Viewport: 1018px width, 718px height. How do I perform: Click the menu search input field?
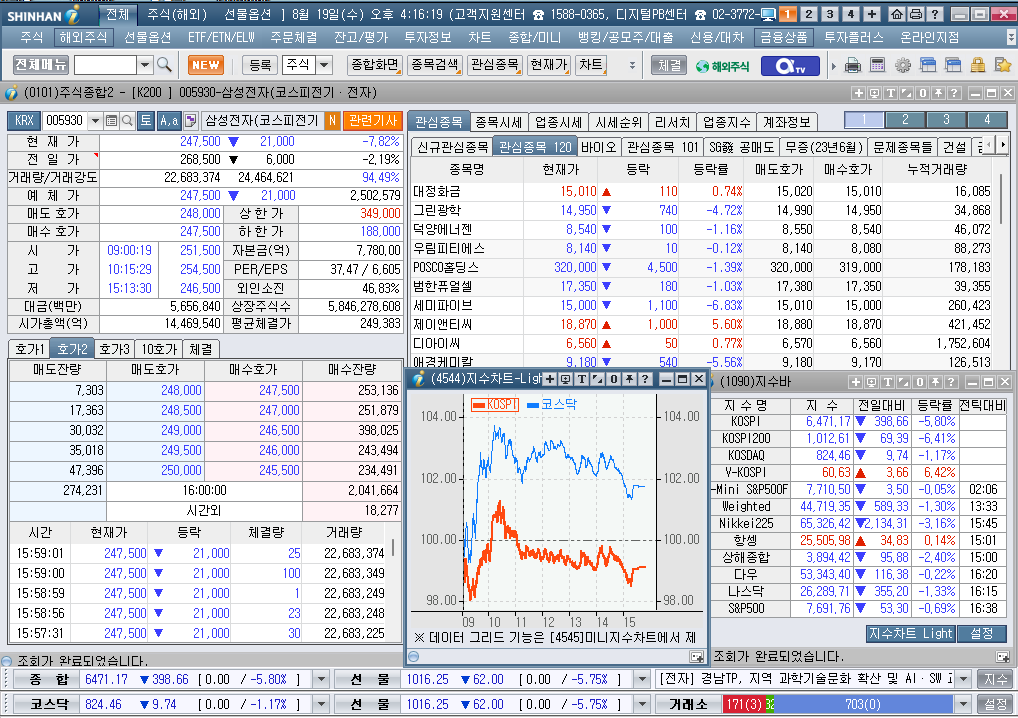(x=105, y=65)
